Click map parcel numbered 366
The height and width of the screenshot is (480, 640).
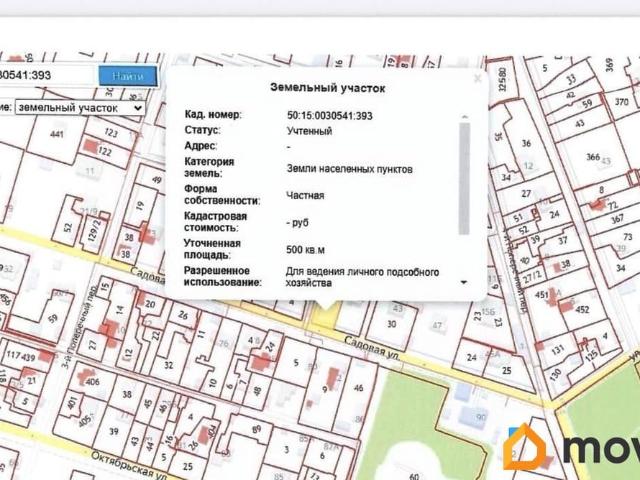593,157
